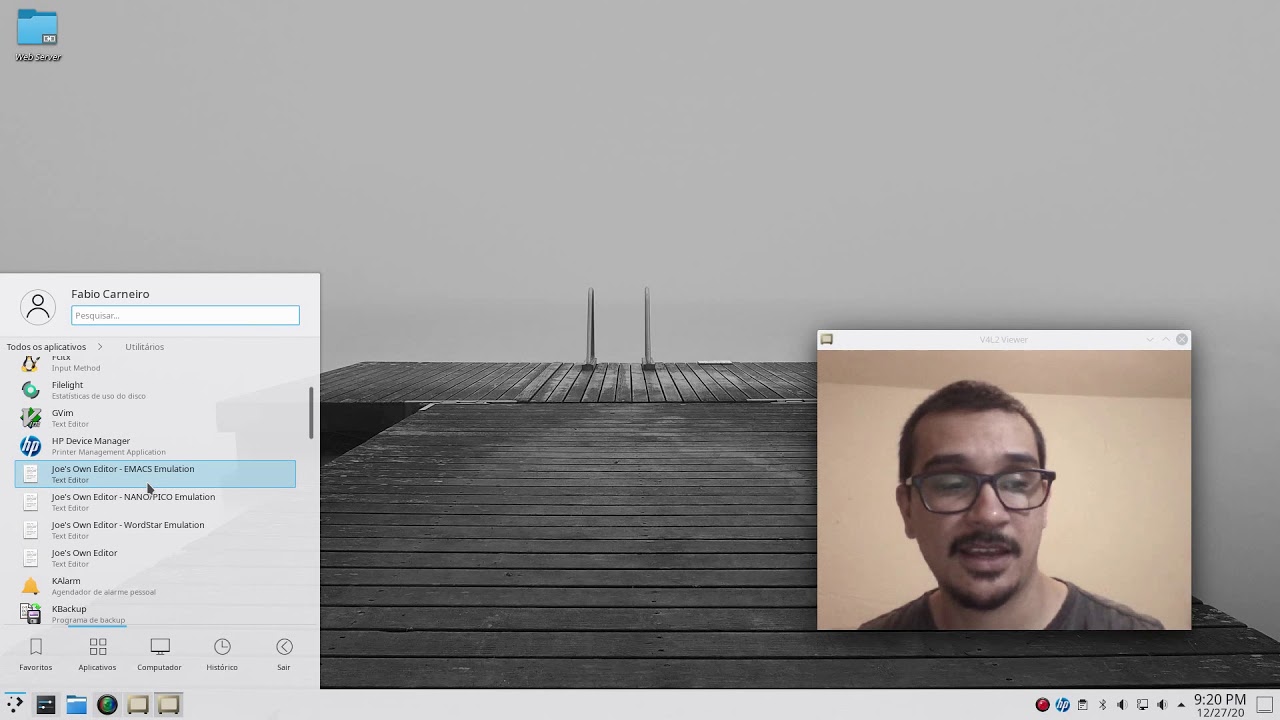This screenshot has width=1280, height=720.
Task: Launch GVim text editor
Action: point(155,418)
